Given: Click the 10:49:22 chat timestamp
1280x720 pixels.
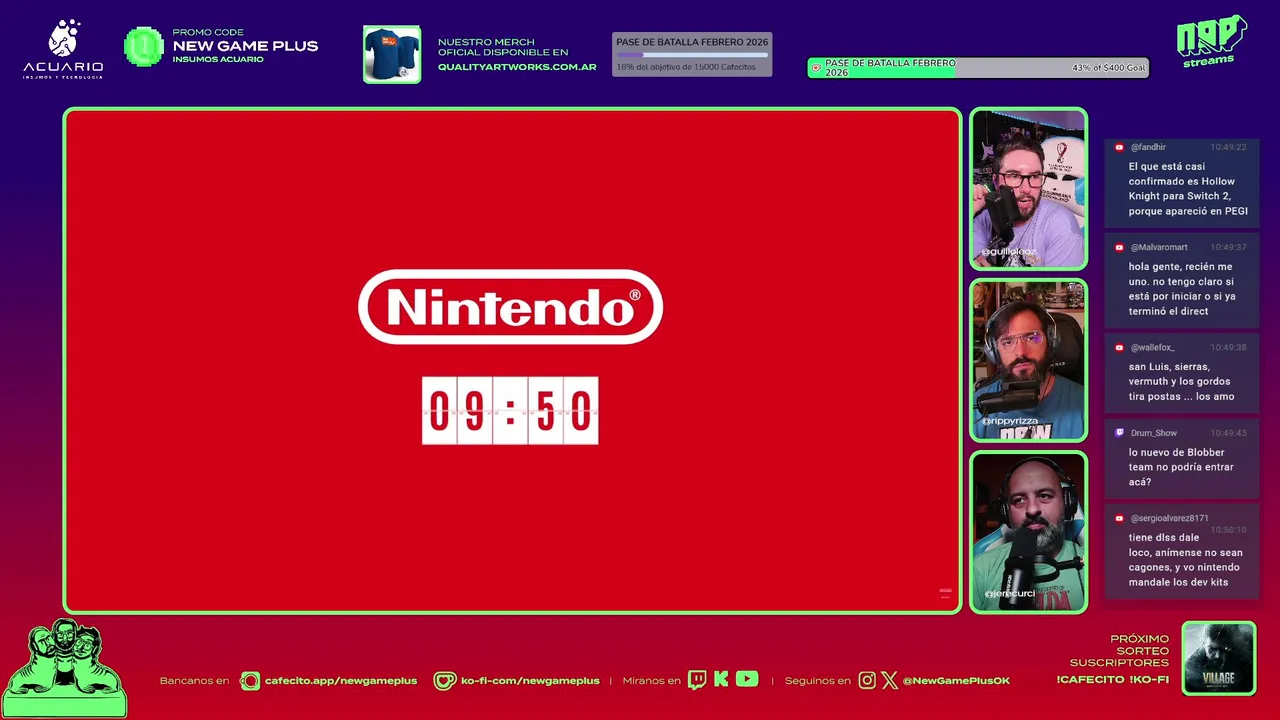Looking at the screenshot, I should 1228,147.
